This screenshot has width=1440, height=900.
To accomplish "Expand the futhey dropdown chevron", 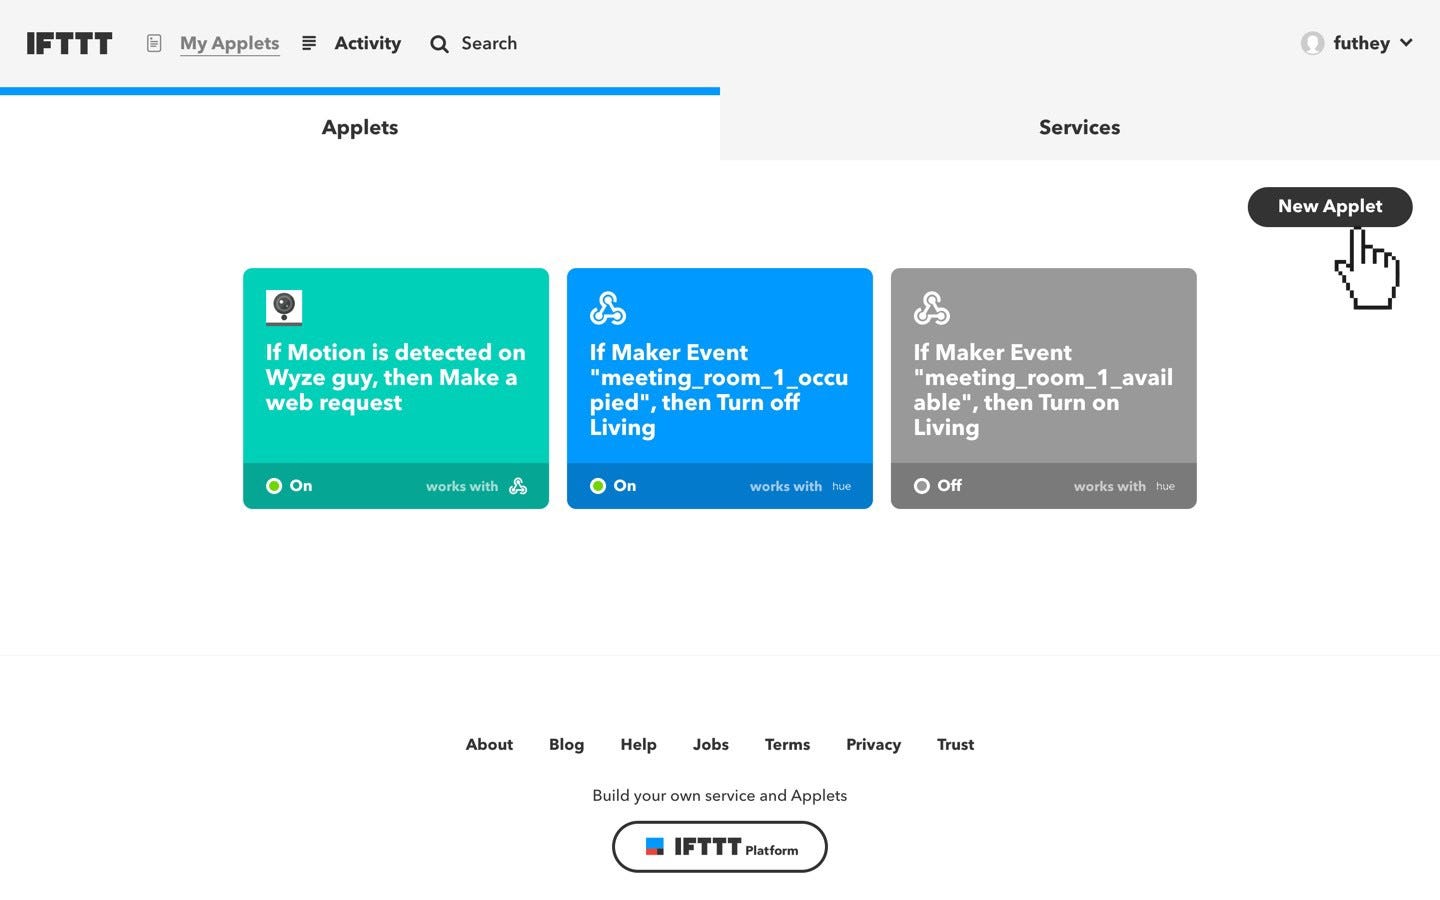I will 1406,43.
